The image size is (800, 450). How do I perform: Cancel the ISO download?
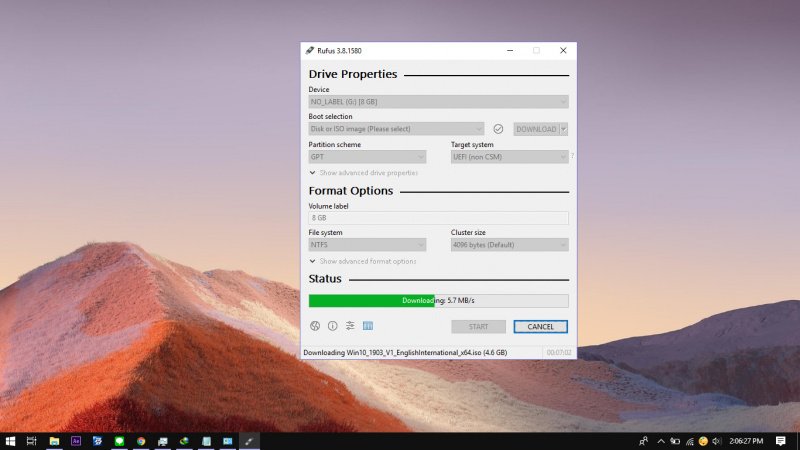click(540, 327)
